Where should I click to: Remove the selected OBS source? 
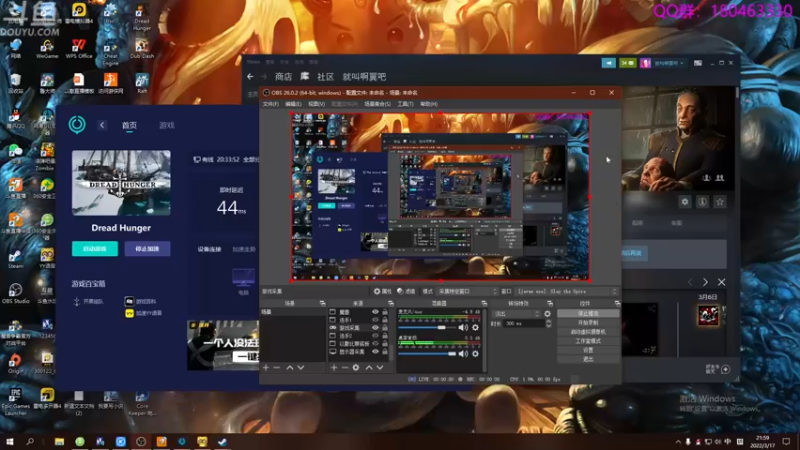click(345, 367)
